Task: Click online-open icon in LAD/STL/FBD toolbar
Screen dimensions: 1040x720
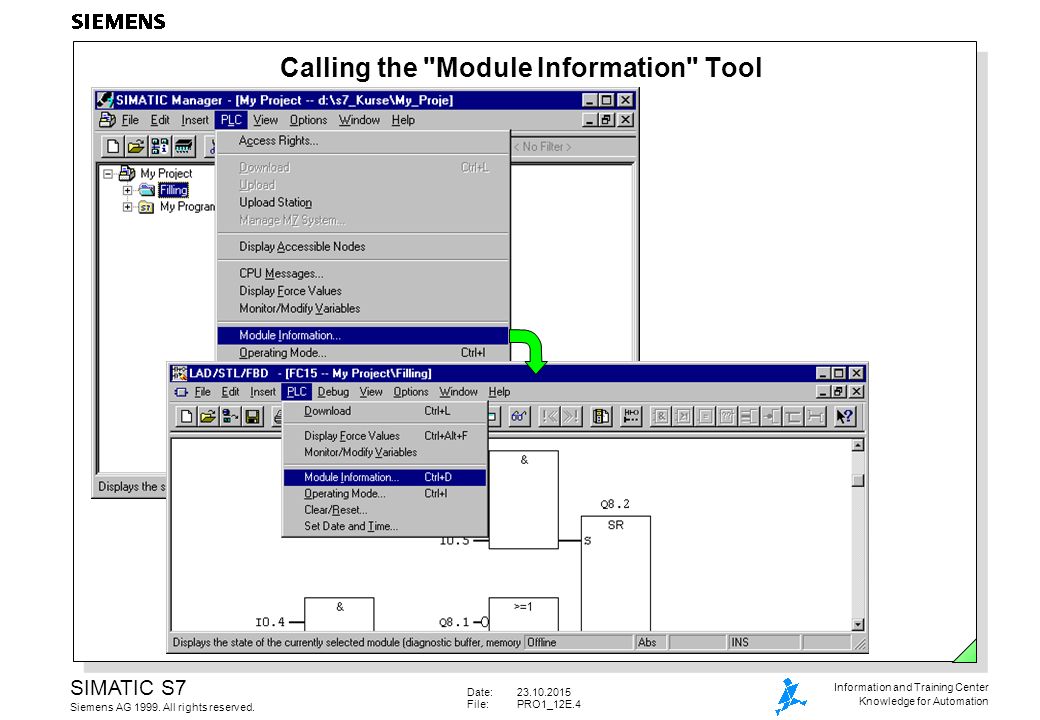Action: [230, 416]
